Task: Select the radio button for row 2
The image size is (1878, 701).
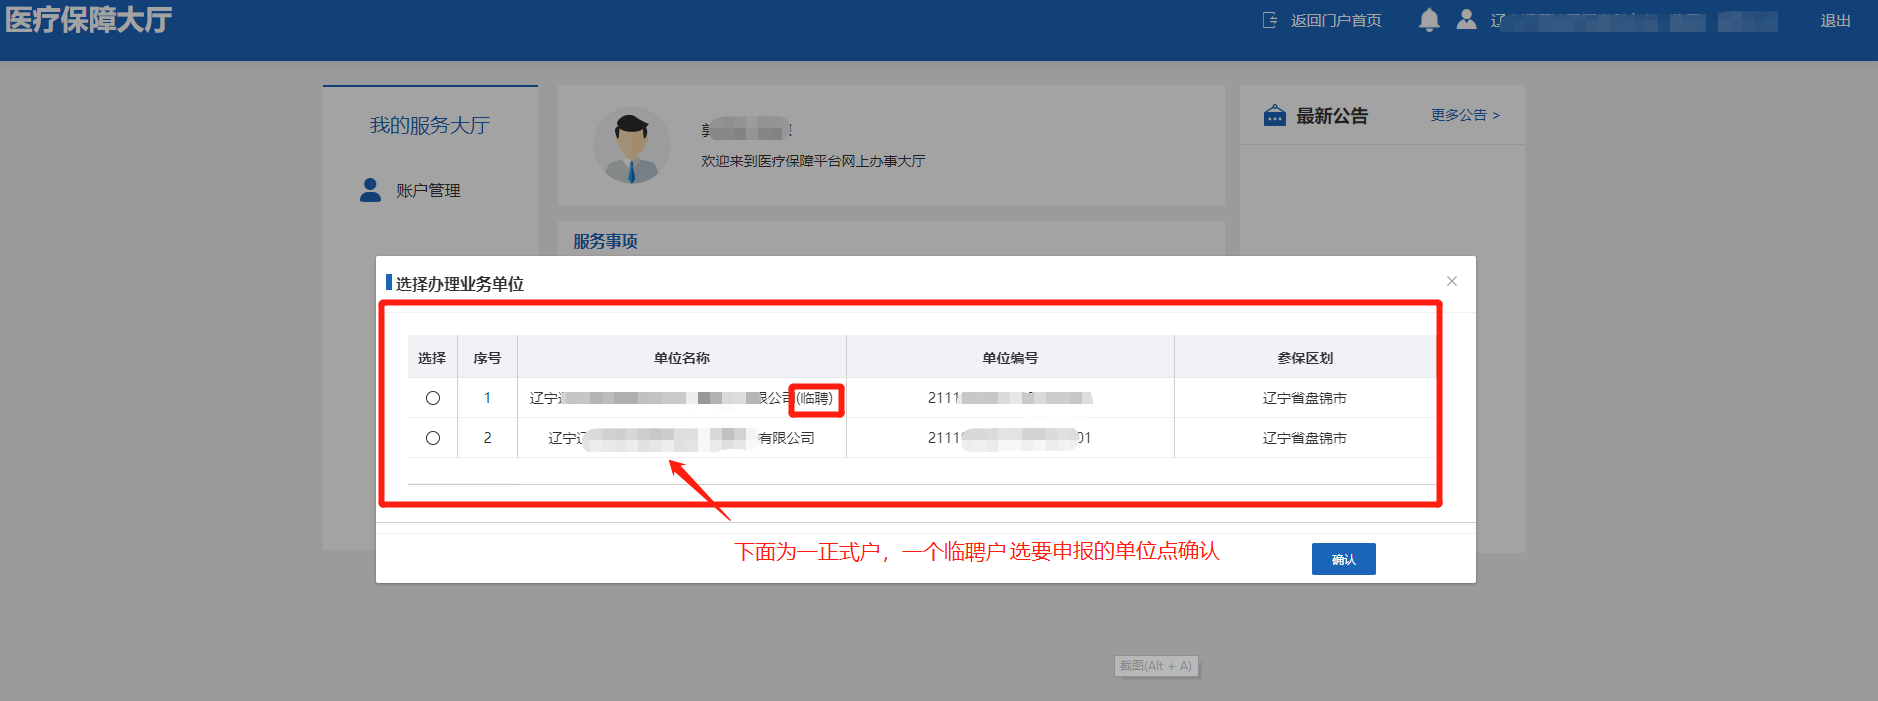Action: 433,438
